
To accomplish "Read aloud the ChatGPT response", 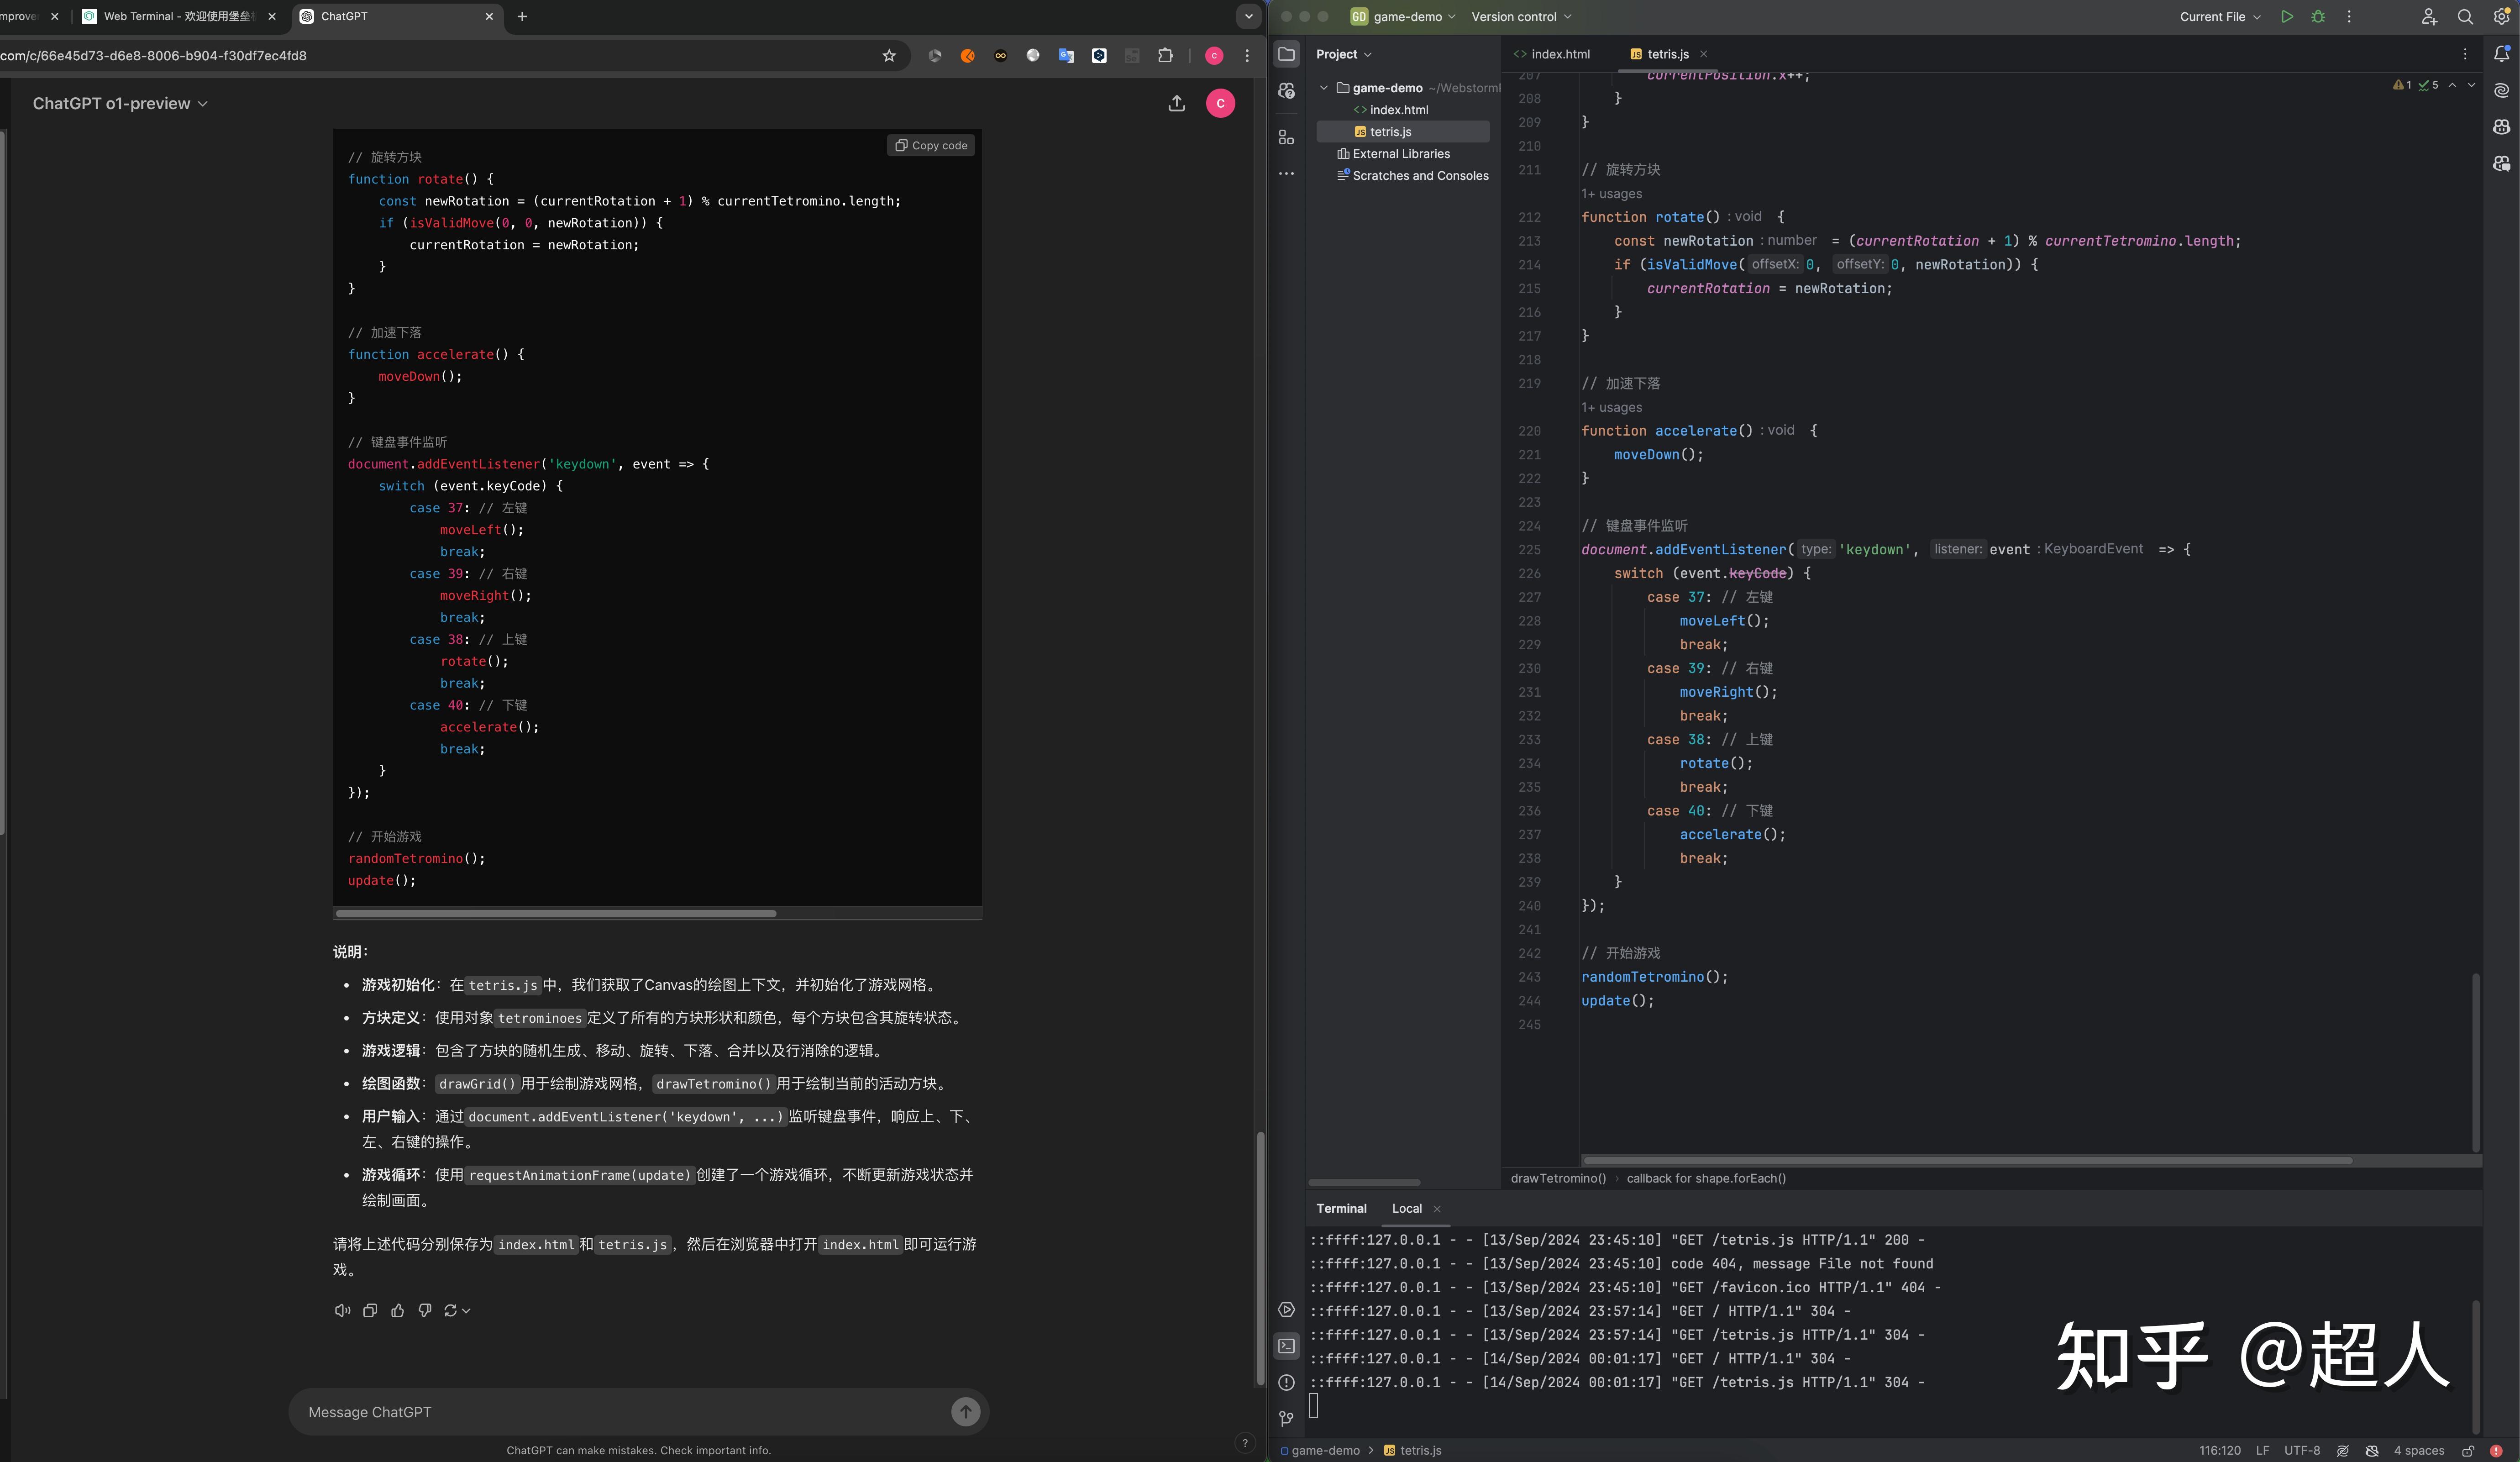I will (x=342, y=1310).
